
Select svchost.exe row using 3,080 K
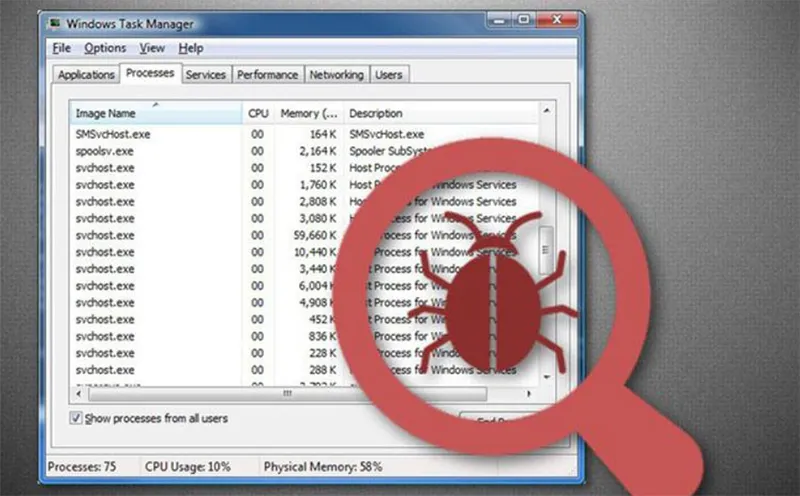tap(304, 218)
